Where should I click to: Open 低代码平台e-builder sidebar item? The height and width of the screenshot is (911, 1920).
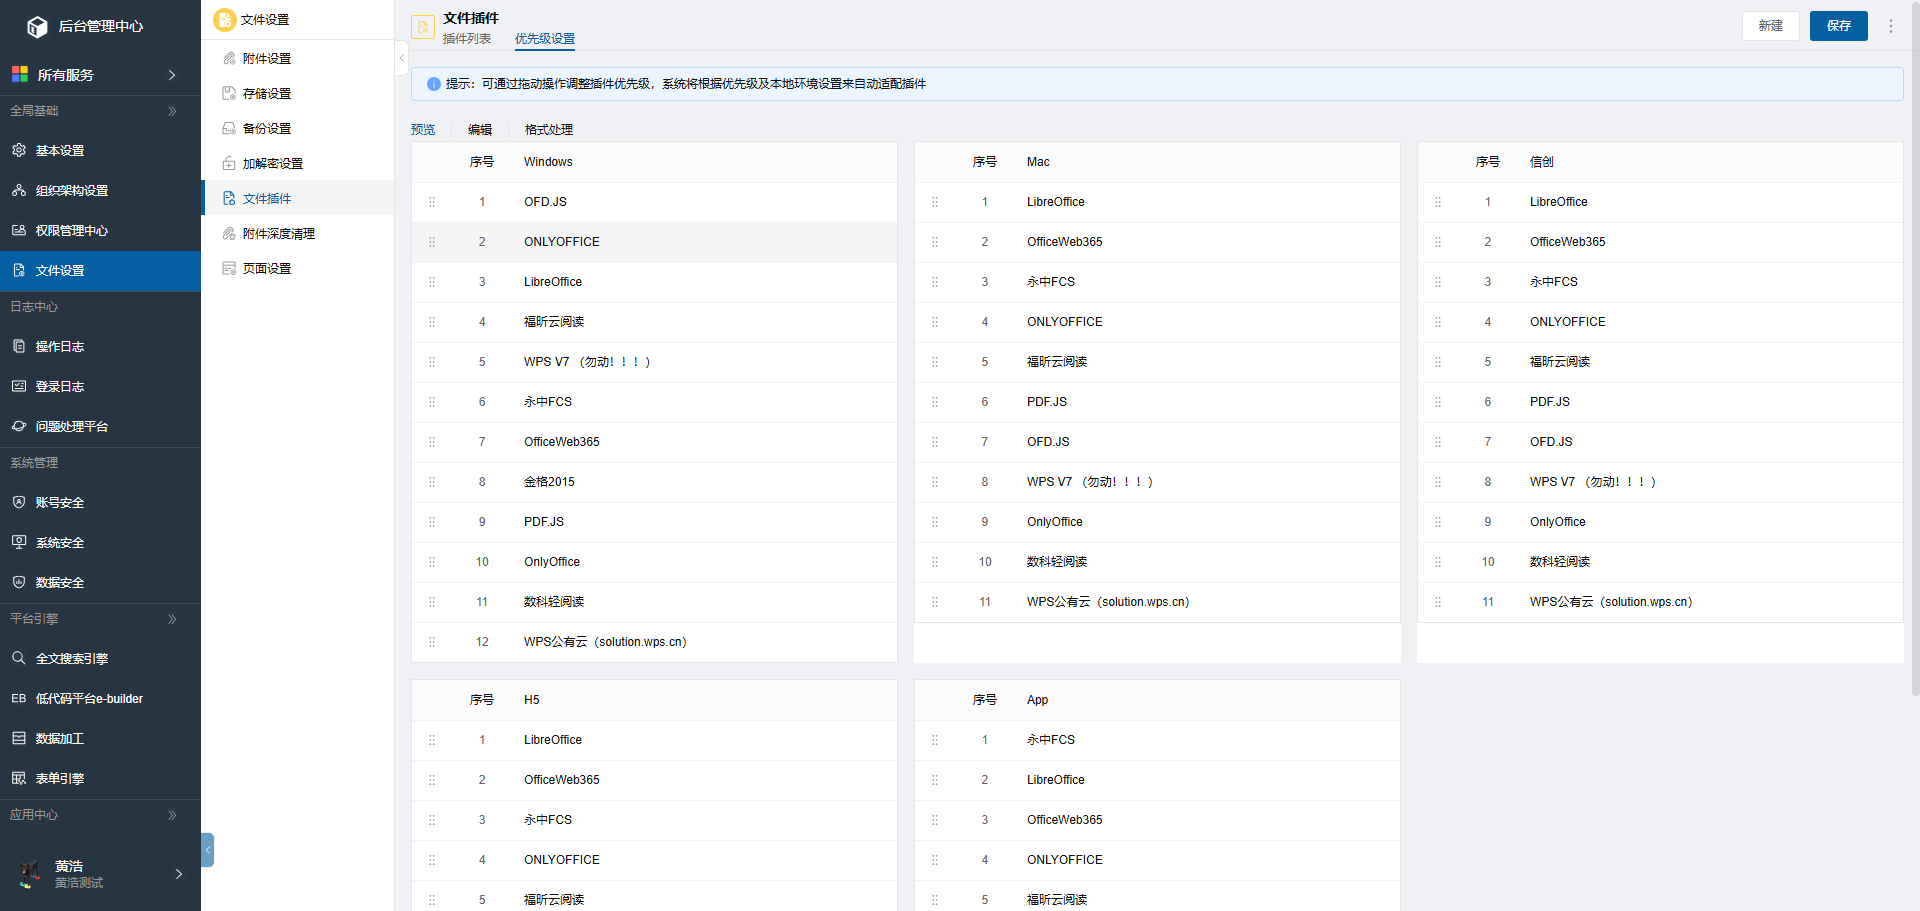(x=100, y=699)
